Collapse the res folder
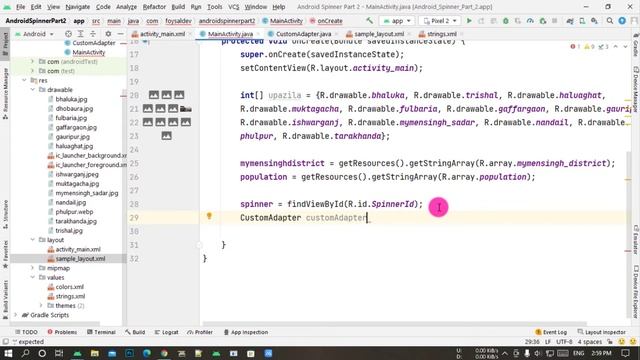640x360 pixels. (24, 80)
